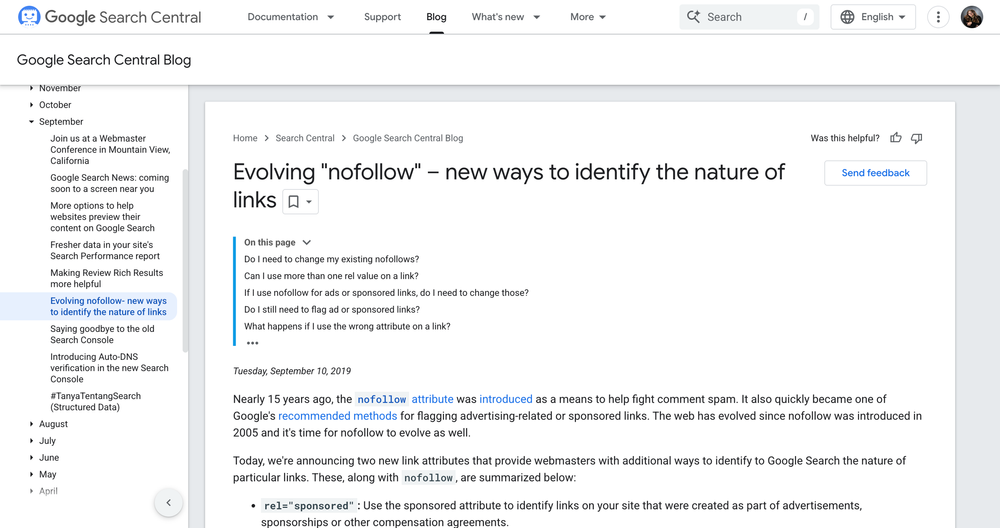Open the bookmark dropdown next to title

[x=300, y=202]
